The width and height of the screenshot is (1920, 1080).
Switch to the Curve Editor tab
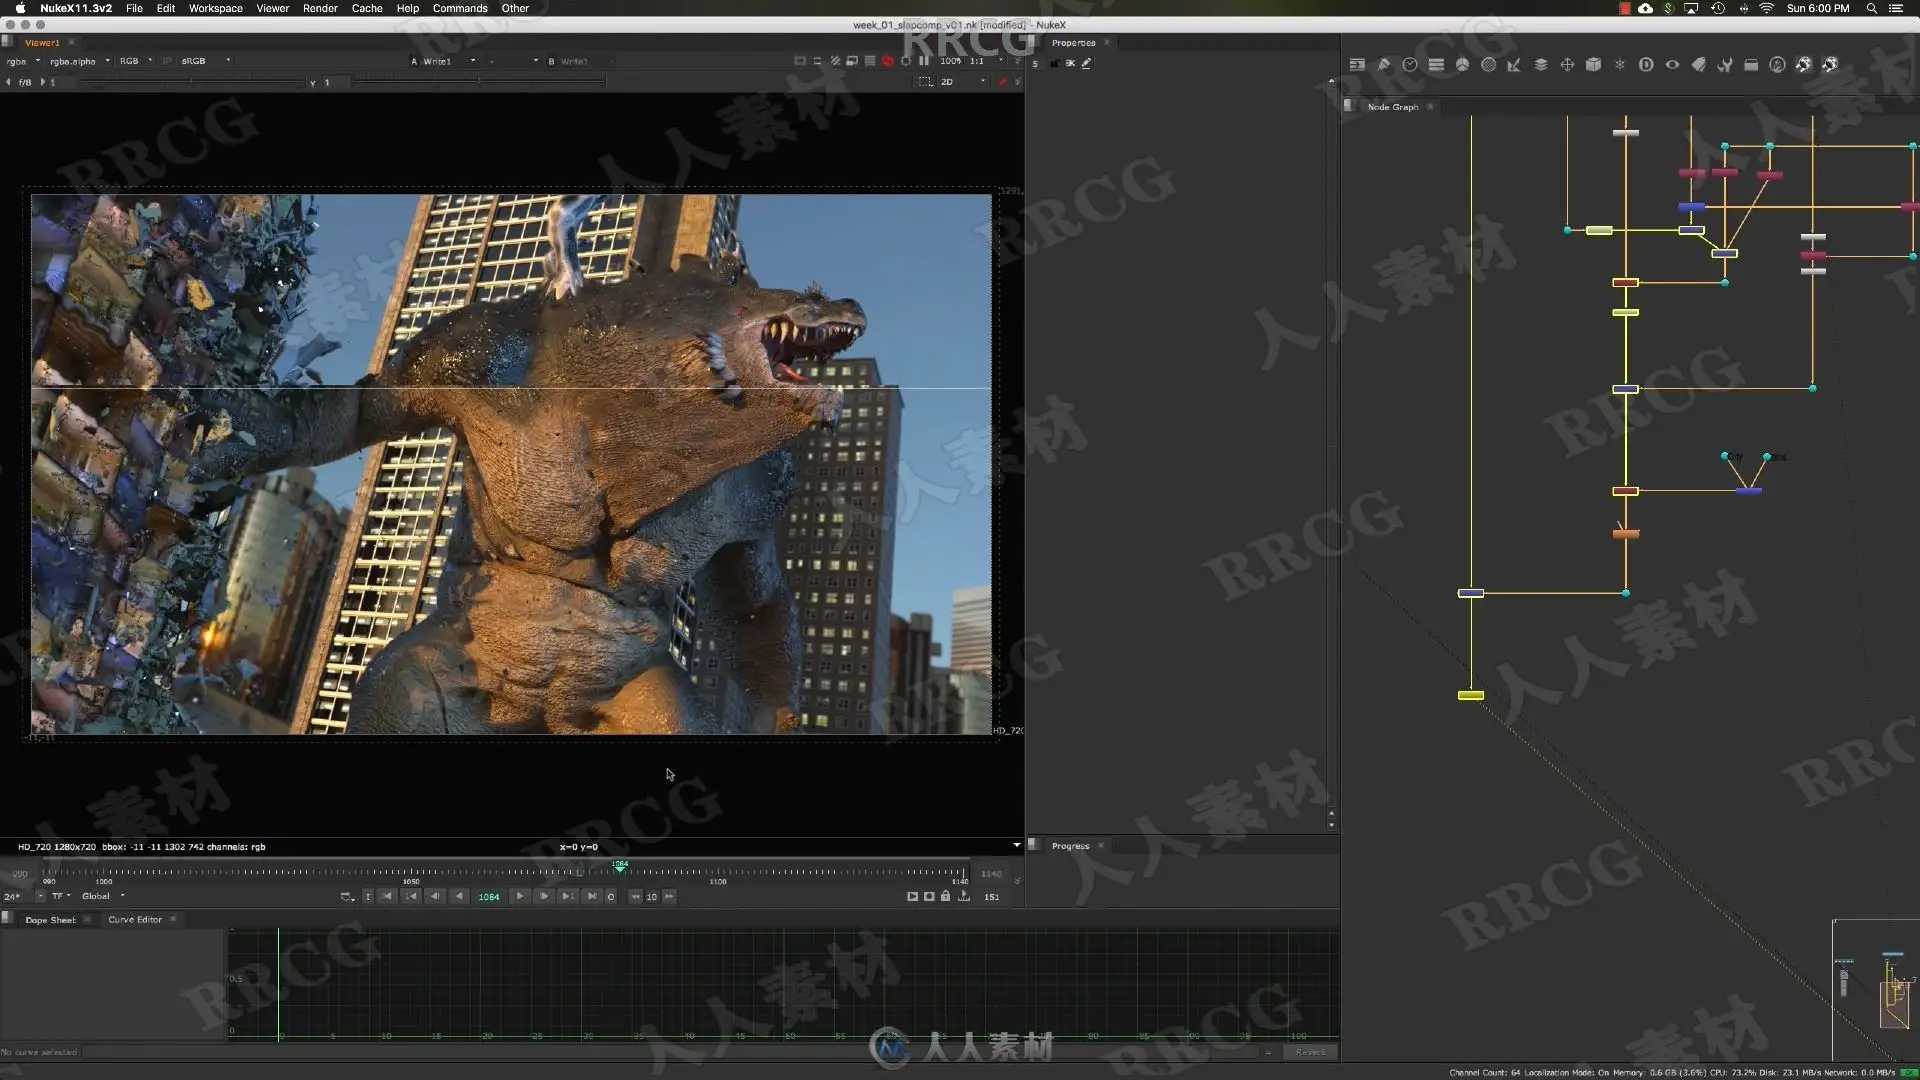coord(135,919)
